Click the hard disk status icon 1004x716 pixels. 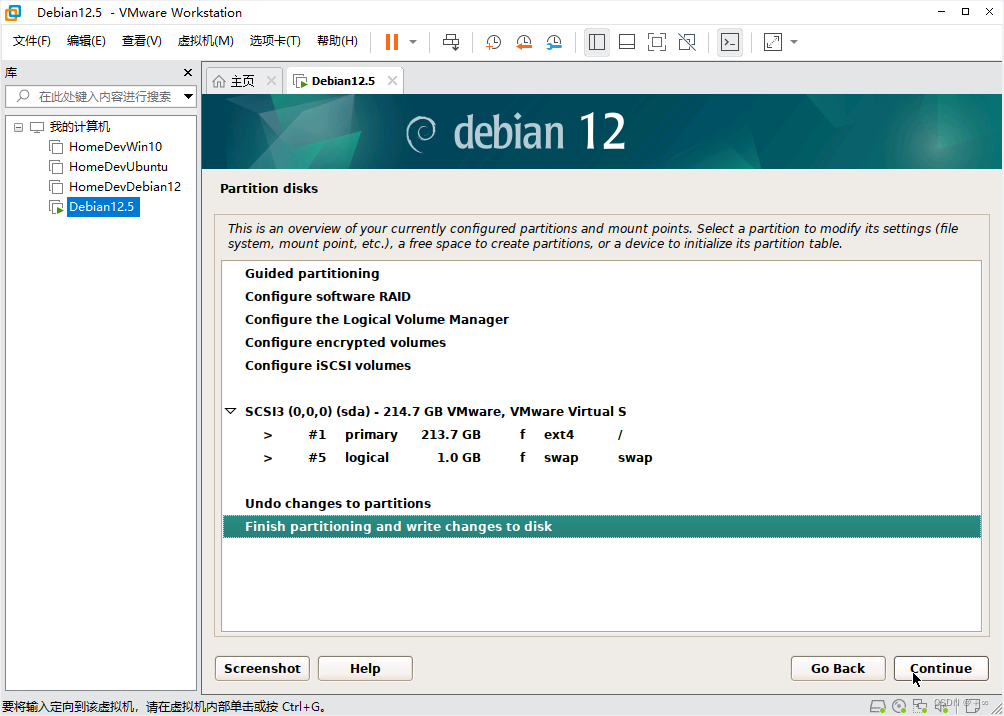click(x=878, y=707)
